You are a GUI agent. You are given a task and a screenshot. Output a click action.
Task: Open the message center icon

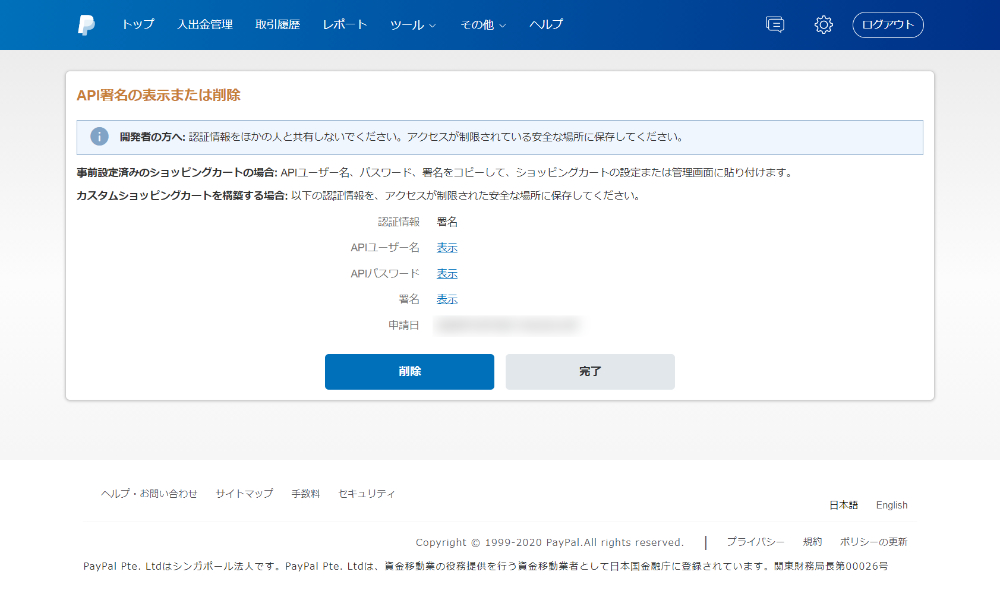point(775,25)
